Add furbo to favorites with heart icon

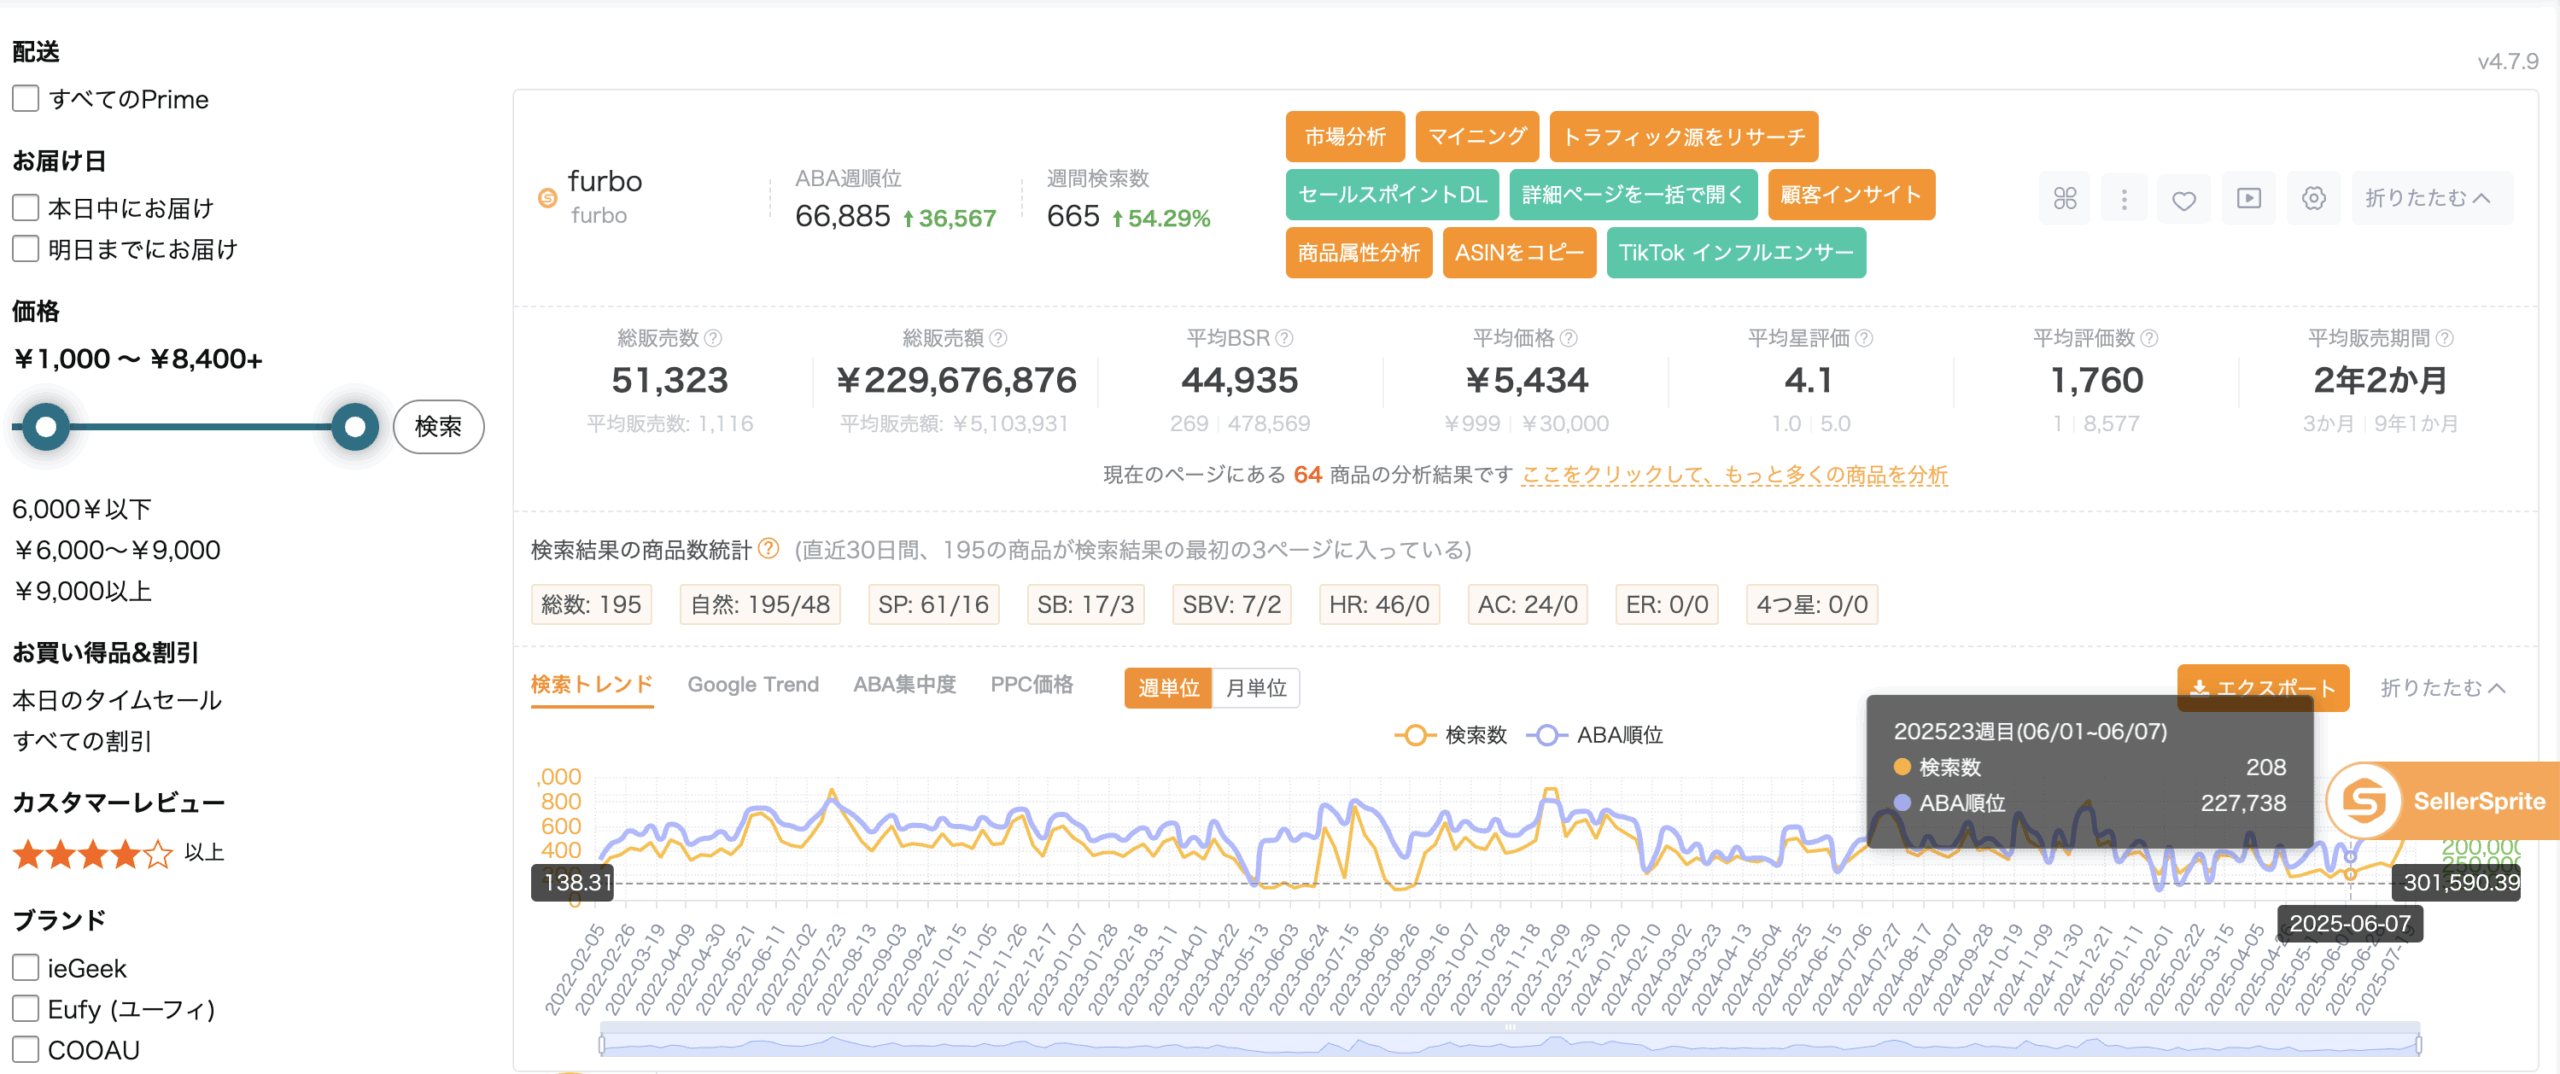point(2184,198)
